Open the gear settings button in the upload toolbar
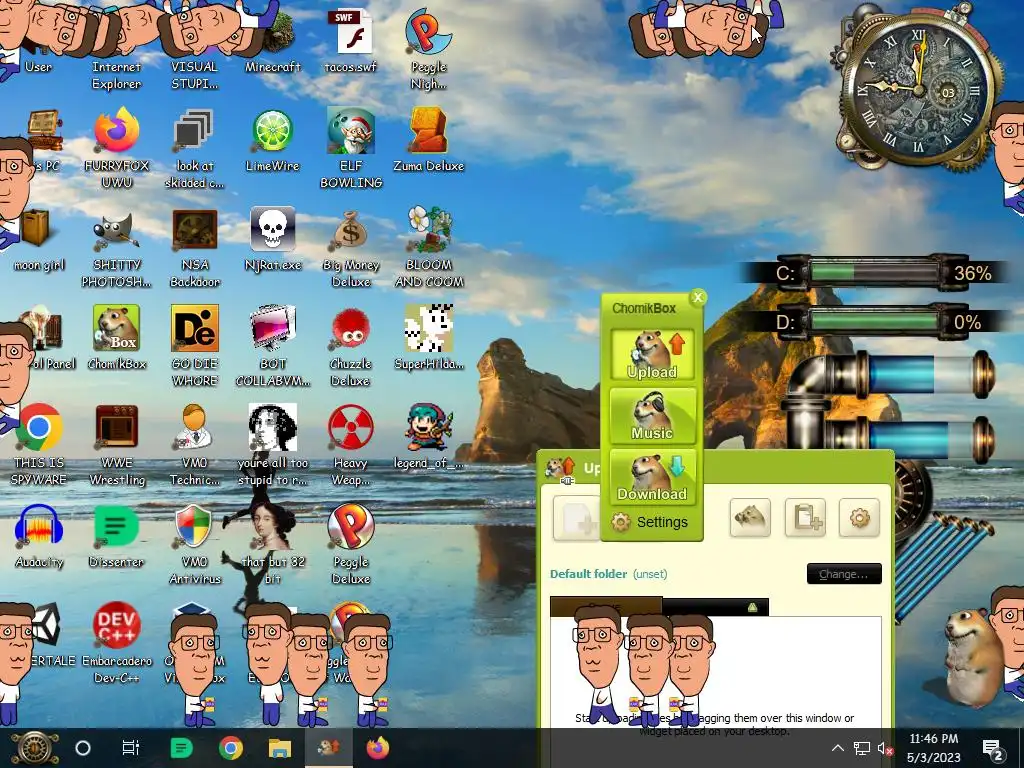Image resolution: width=1024 pixels, height=768 pixels. (x=859, y=517)
